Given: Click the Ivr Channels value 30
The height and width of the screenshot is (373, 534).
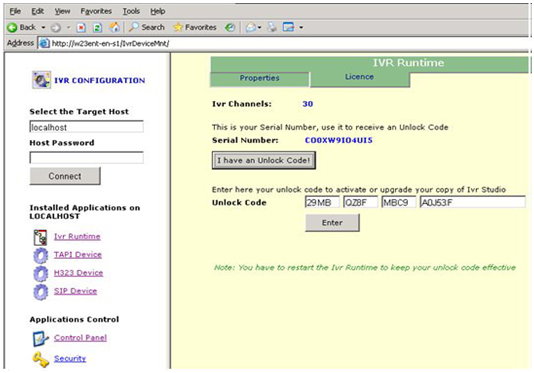Looking at the screenshot, I should pyautogui.click(x=308, y=104).
